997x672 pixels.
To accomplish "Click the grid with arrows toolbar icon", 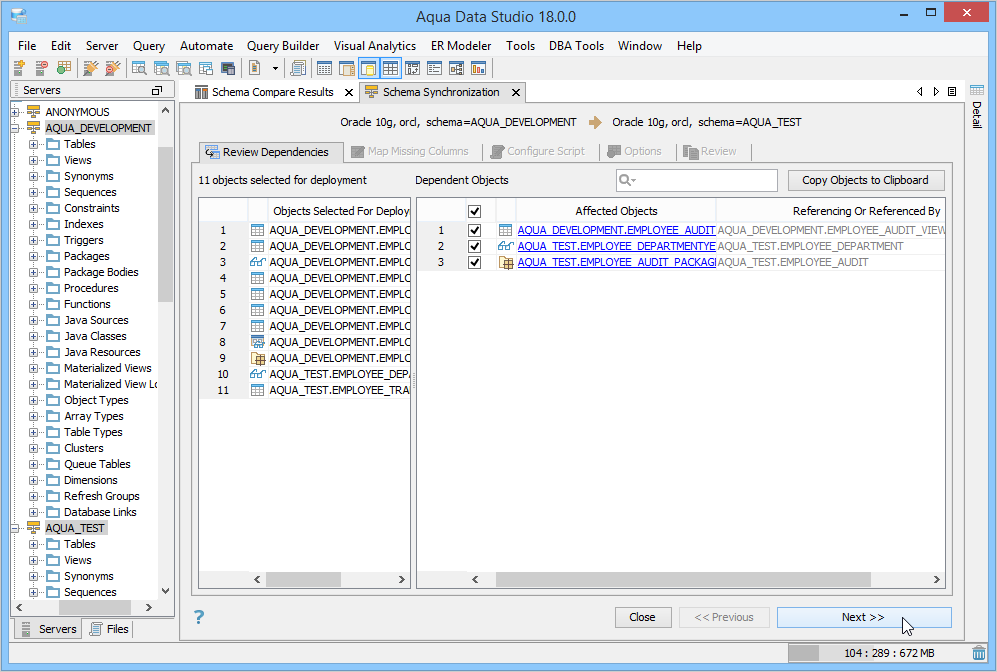I will click(x=413, y=68).
